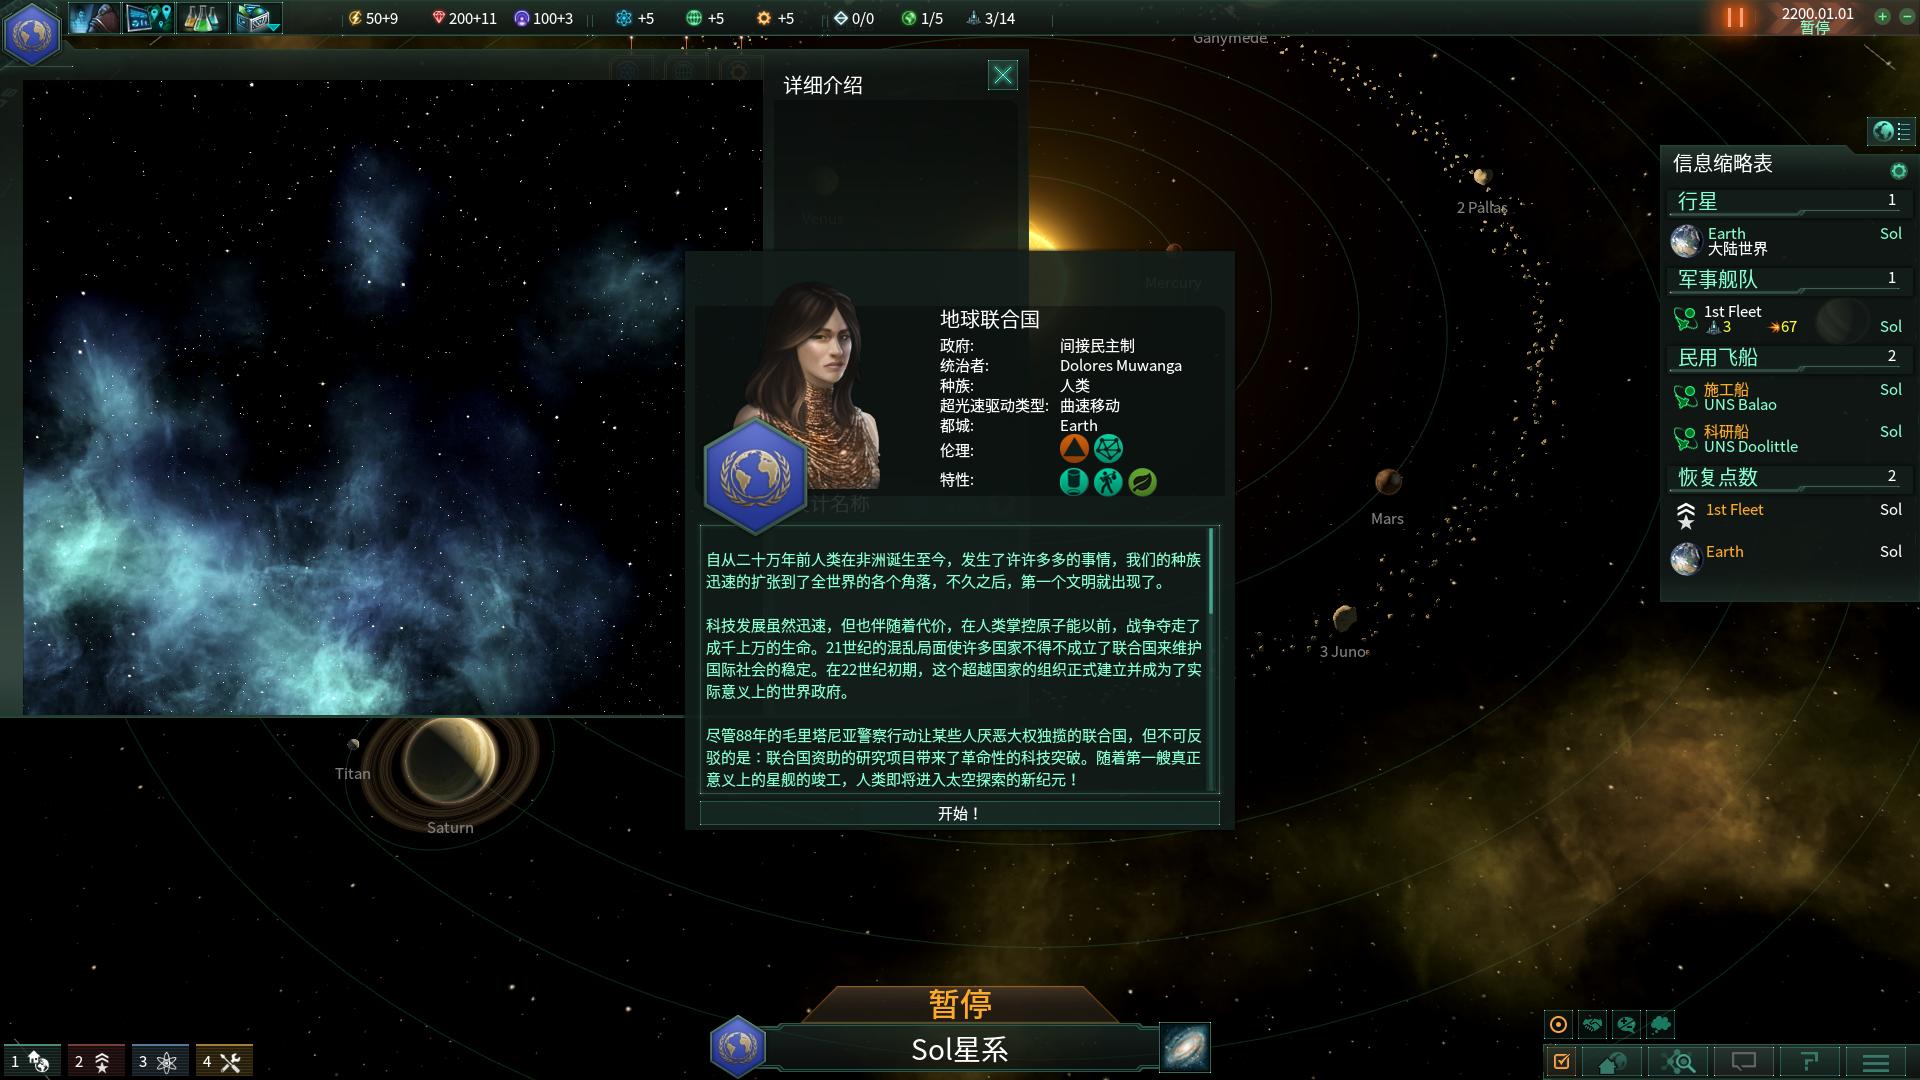The height and width of the screenshot is (1080, 1920).
Task: Select the galaxy map navigation icon
Action: [1183, 1046]
